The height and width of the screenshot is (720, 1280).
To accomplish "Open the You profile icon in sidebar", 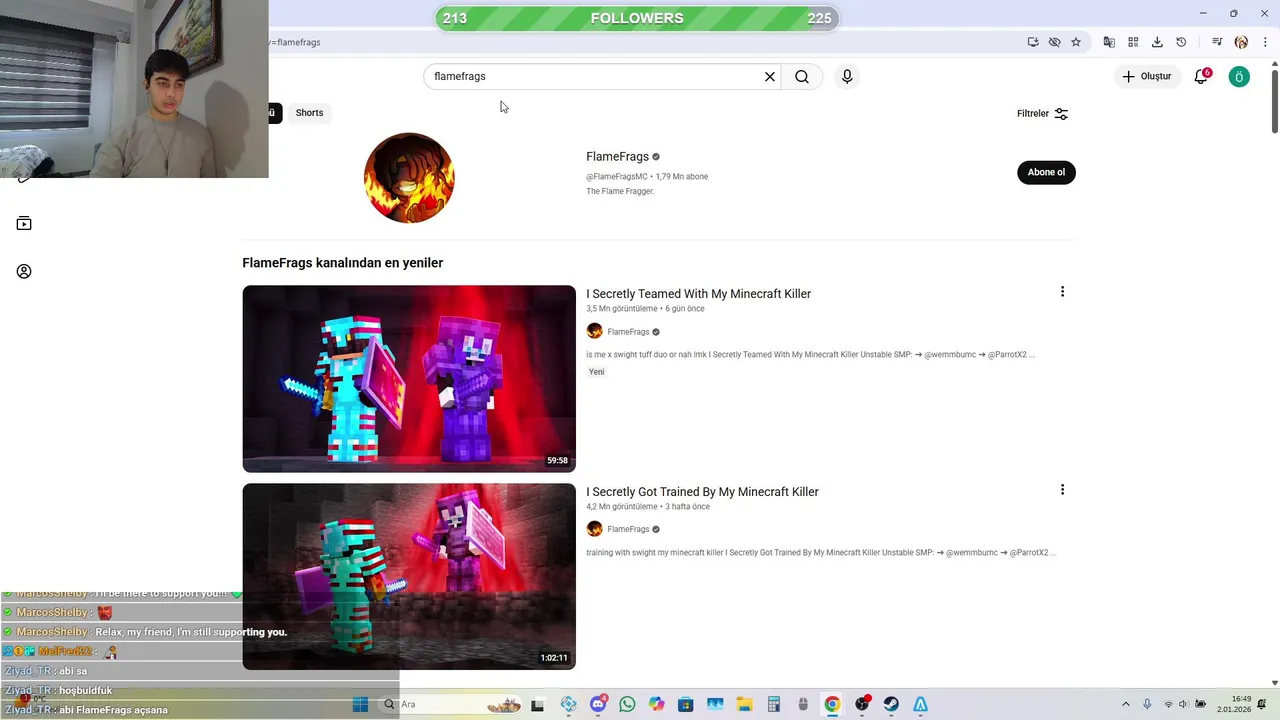I will pyautogui.click(x=24, y=272).
